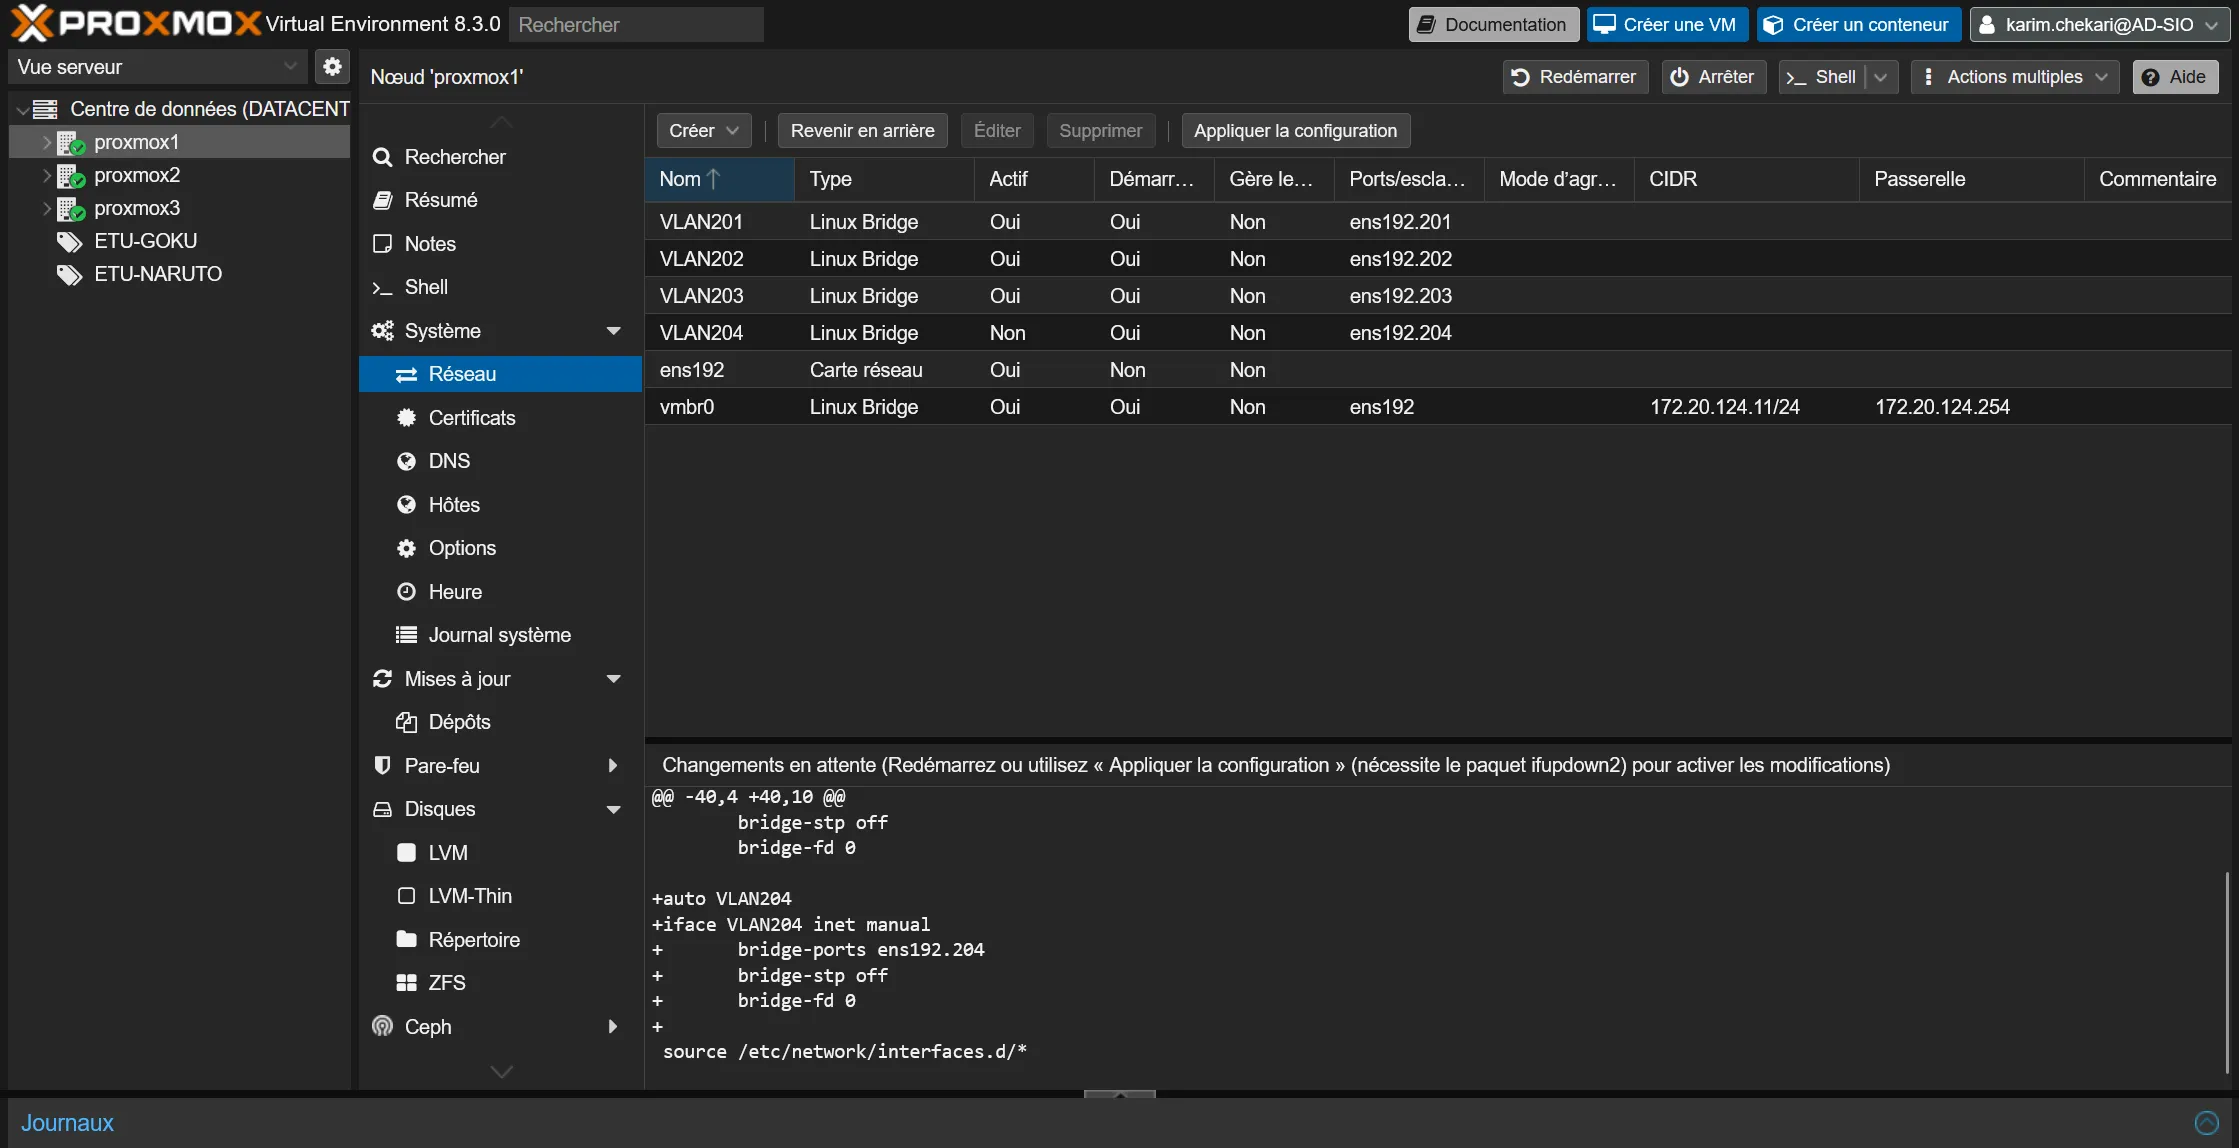This screenshot has width=2239, height=1148.
Task: Select Résumé in node menu
Action: (440, 200)
